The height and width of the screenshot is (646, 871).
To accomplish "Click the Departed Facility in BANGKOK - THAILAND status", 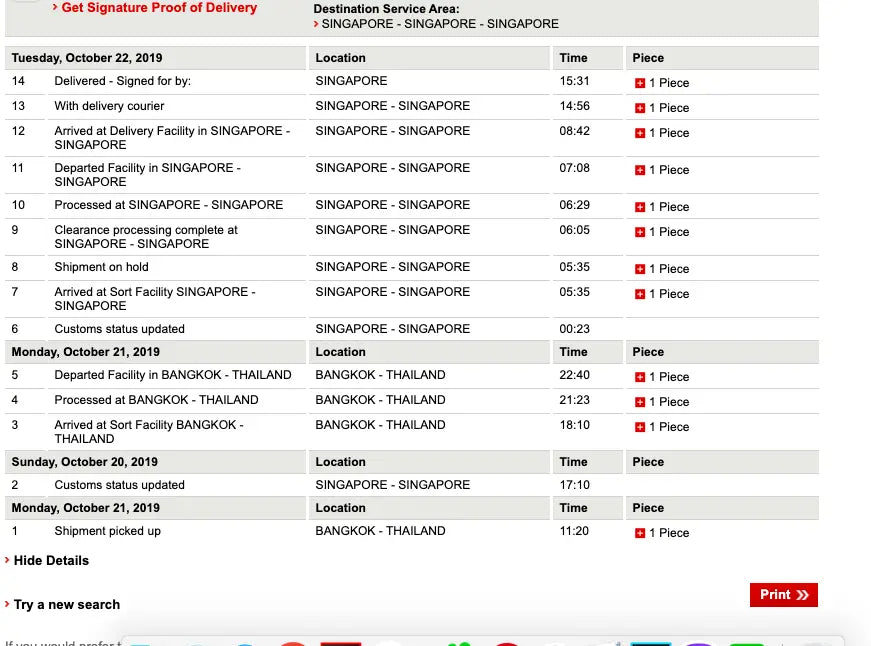I will (x=173, y=375).
